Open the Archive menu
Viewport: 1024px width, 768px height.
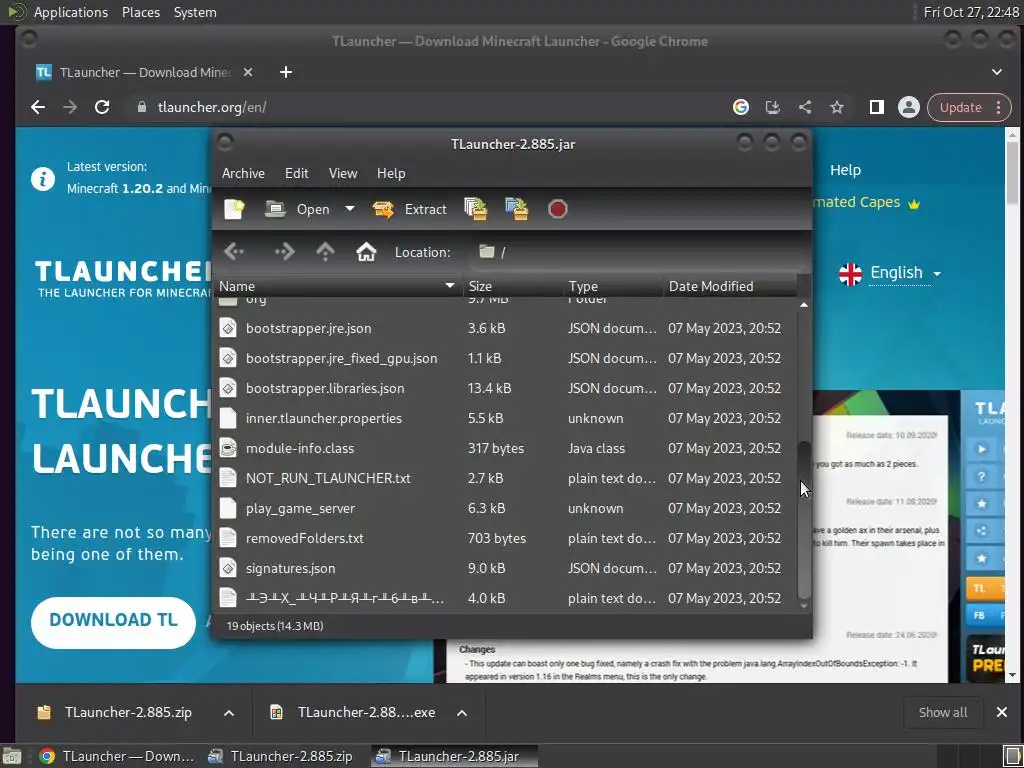click(243, 173)
